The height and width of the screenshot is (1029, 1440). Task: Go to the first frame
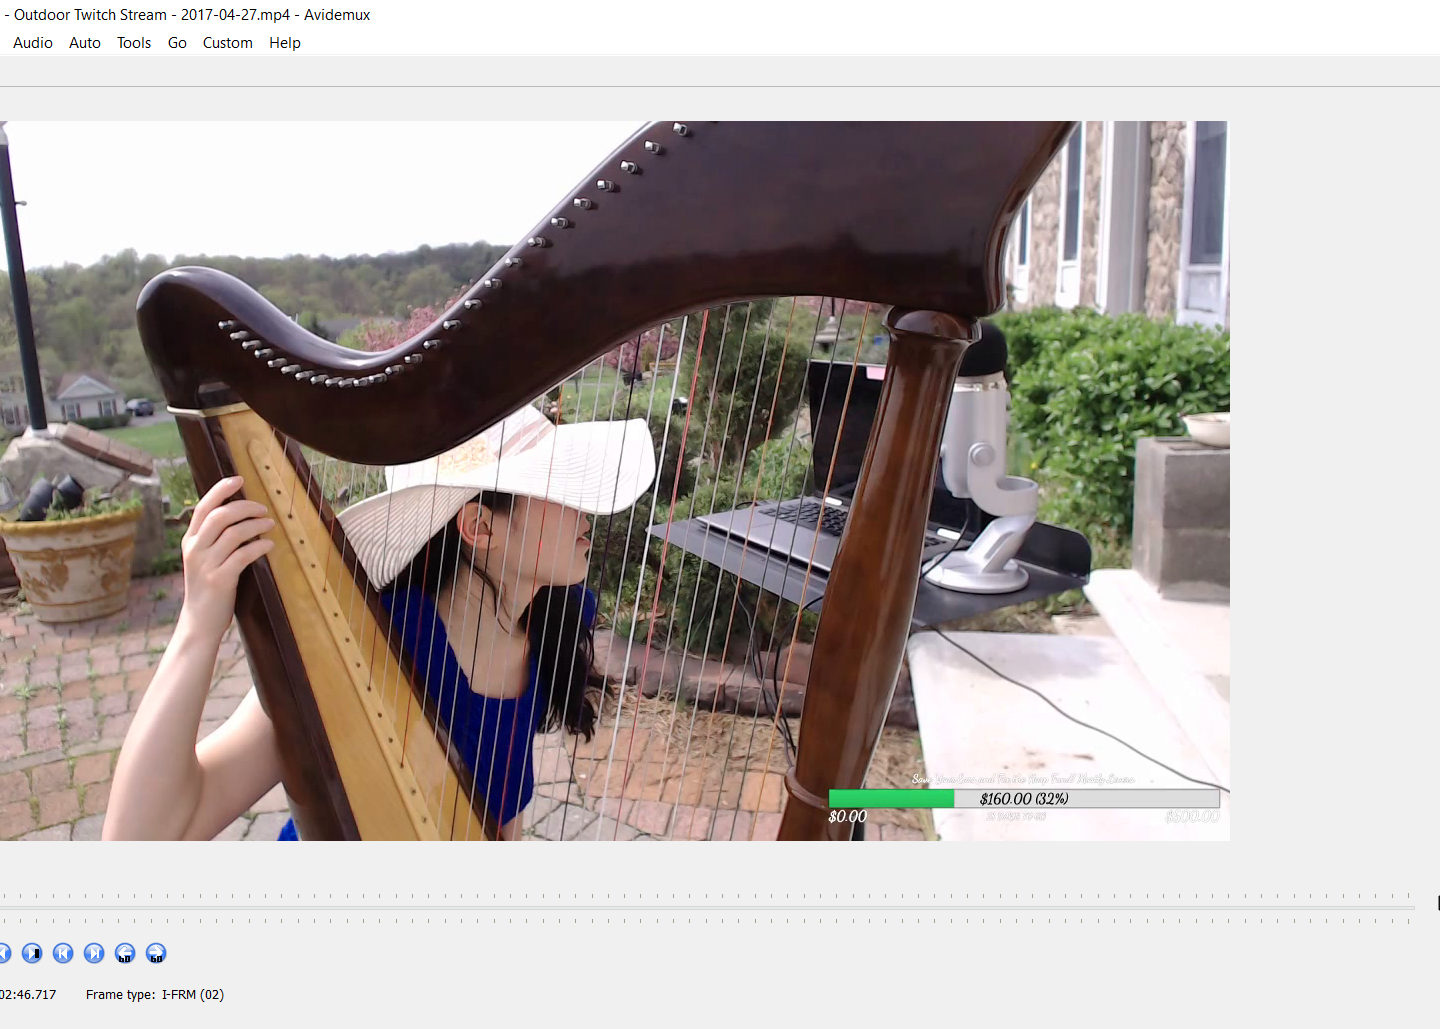[x=63, y=953]
